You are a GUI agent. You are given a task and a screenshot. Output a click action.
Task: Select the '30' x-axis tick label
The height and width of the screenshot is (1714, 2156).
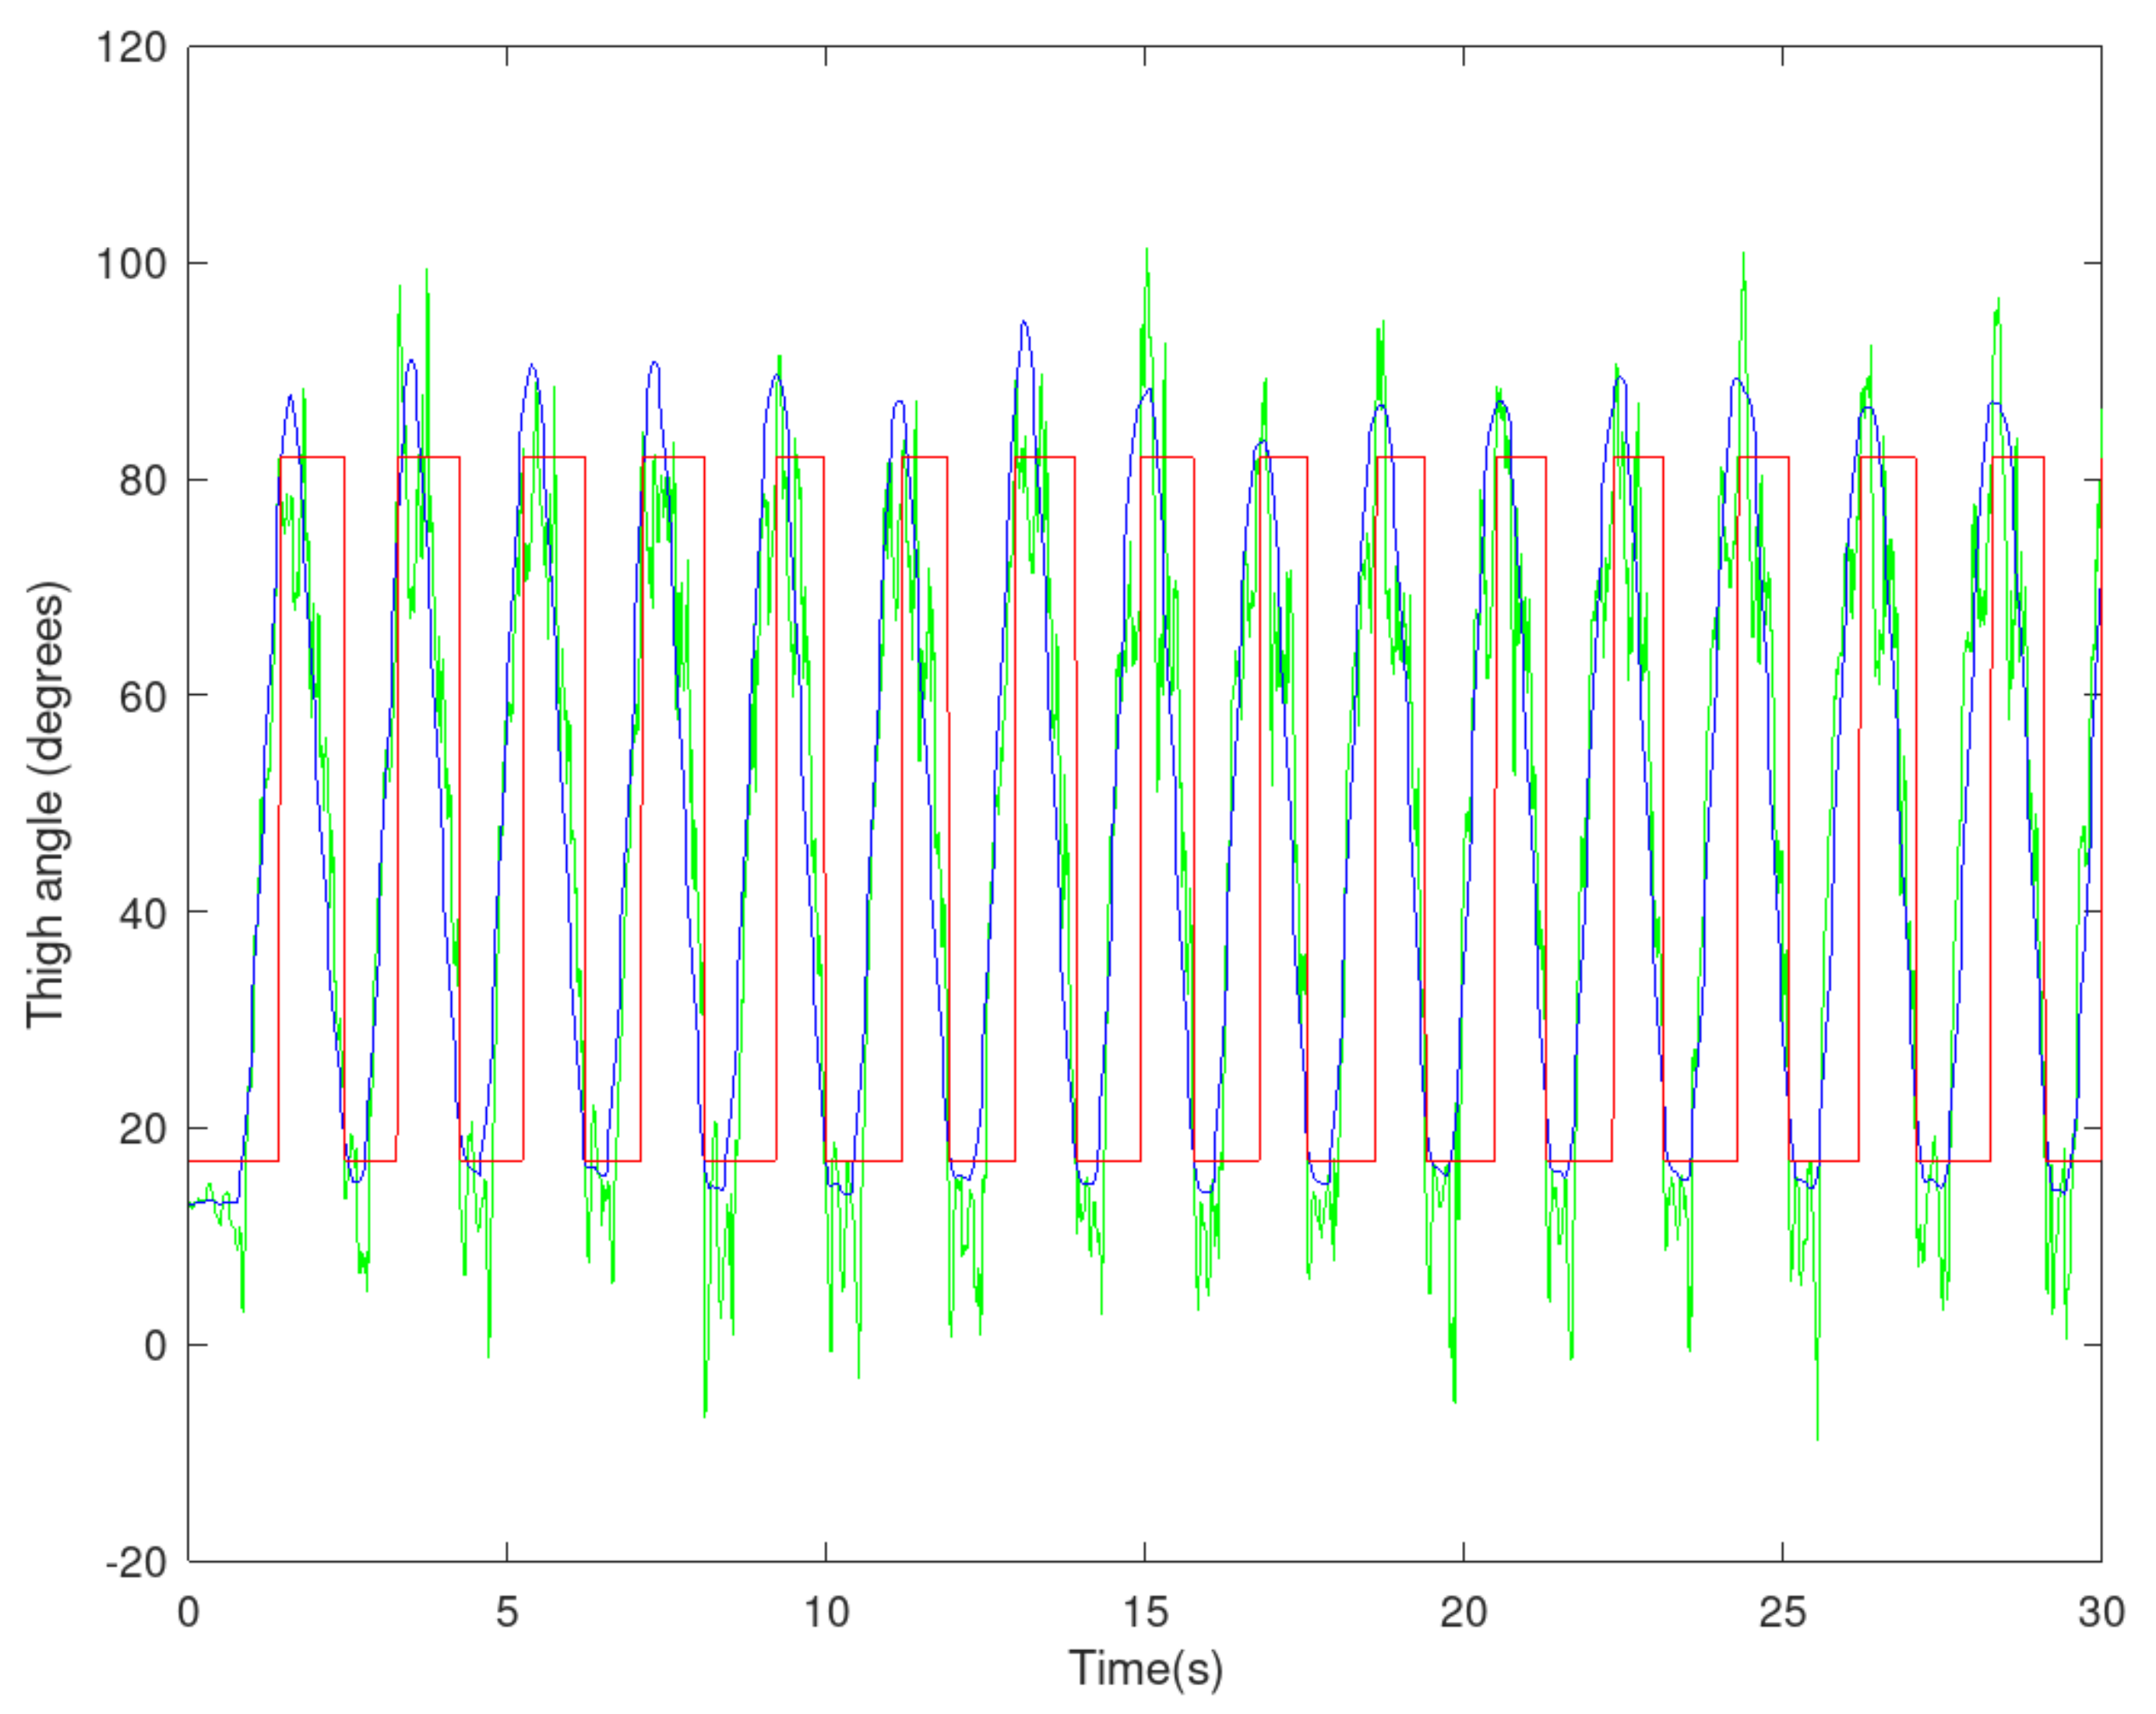[2101, 1612]
